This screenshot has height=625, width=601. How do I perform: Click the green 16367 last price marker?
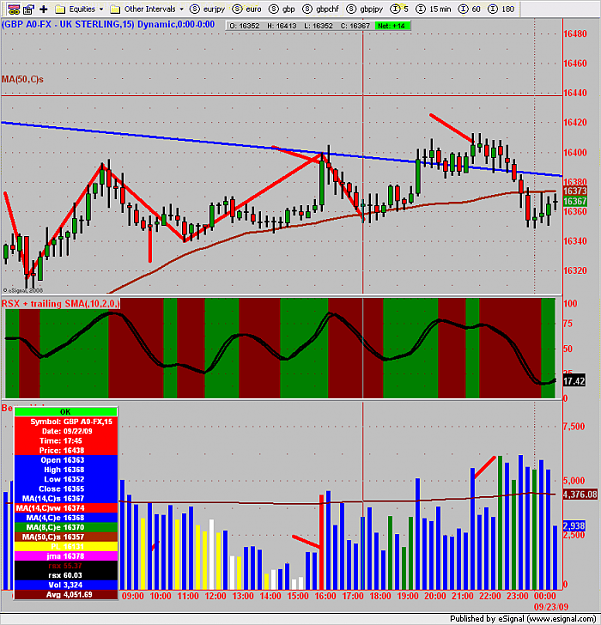click(x=575, y=201)
